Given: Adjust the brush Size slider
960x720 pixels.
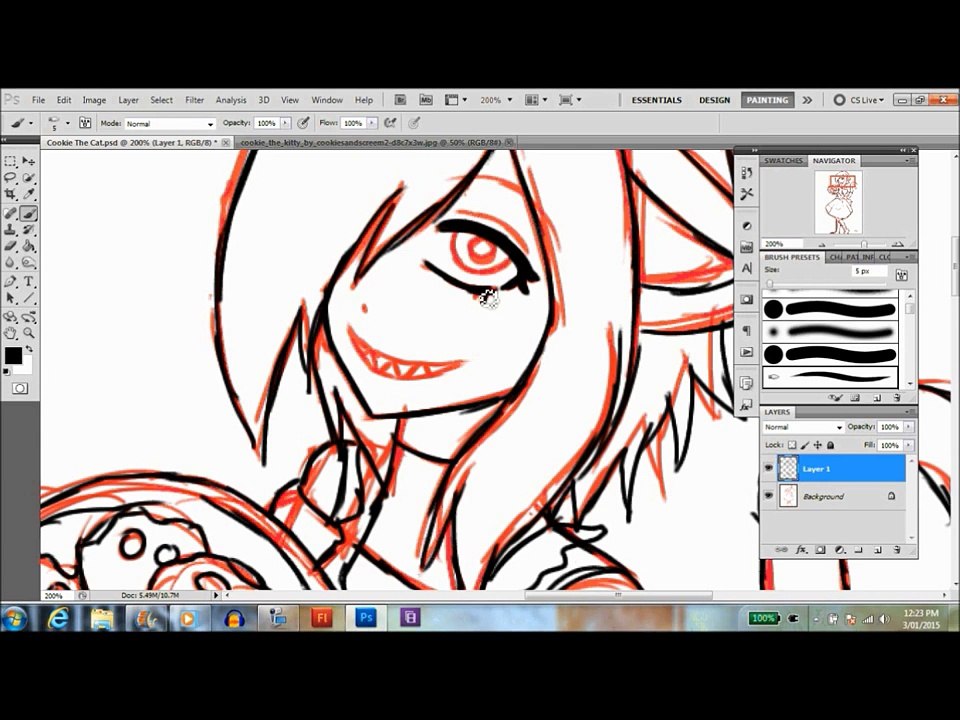Looking at the screenshot, I should 770,283.
